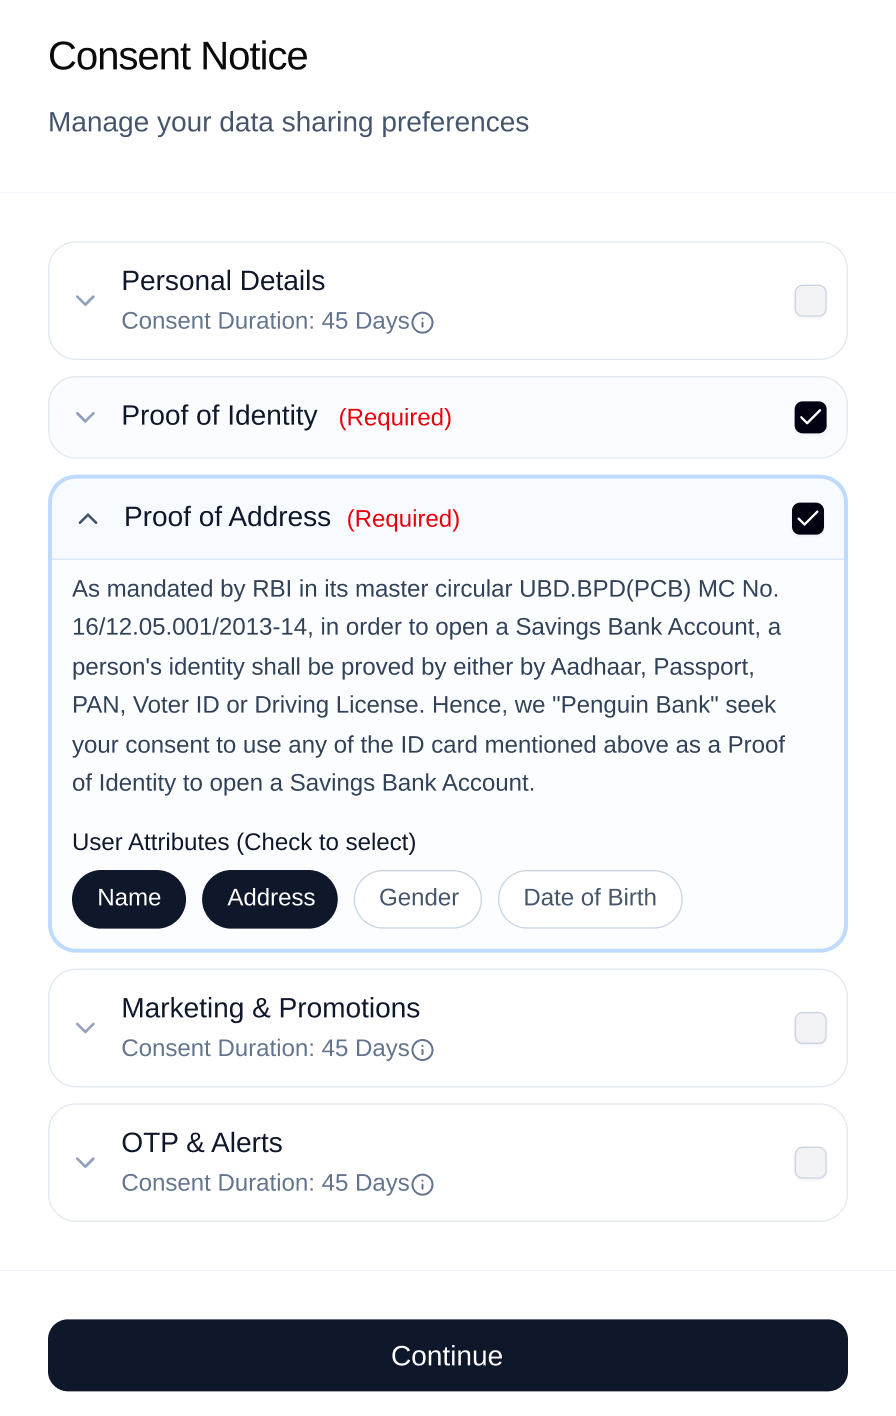Deselect the Name attribute chip
Screen dimensions: 896x1416
click(129, 898)
